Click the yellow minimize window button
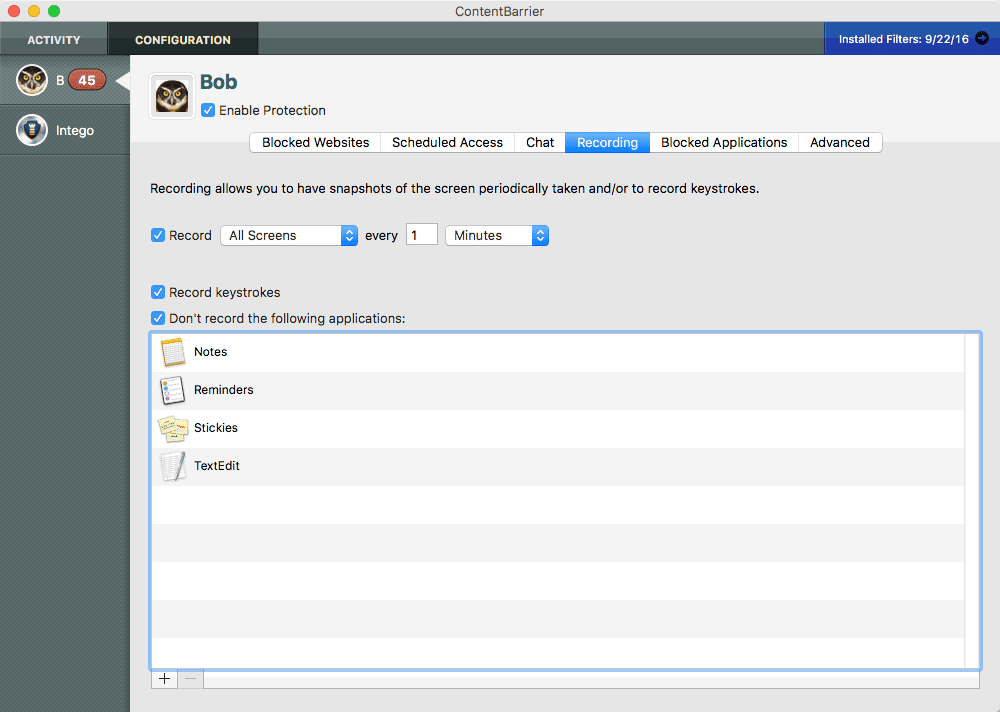The image size is (1000, 712). 34,11
